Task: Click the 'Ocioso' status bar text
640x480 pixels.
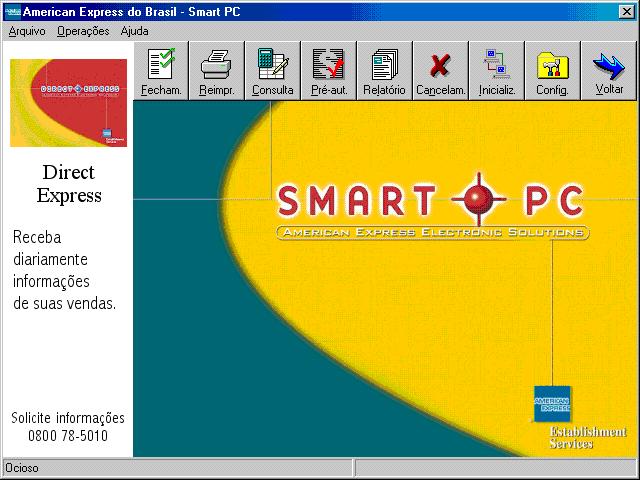Action: (22, 468)
